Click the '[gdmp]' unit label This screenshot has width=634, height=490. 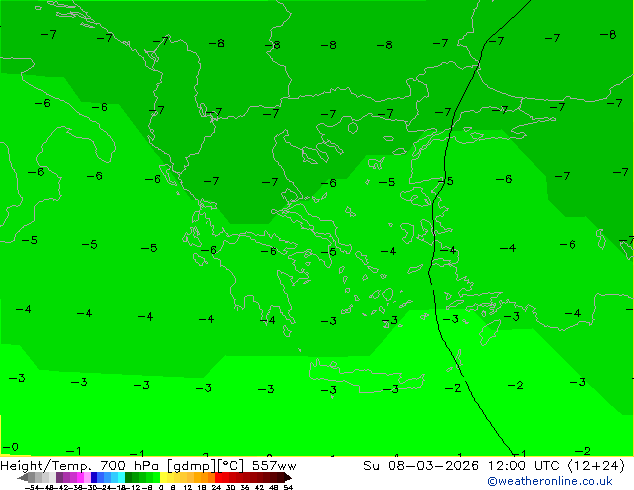pos(191,466)
